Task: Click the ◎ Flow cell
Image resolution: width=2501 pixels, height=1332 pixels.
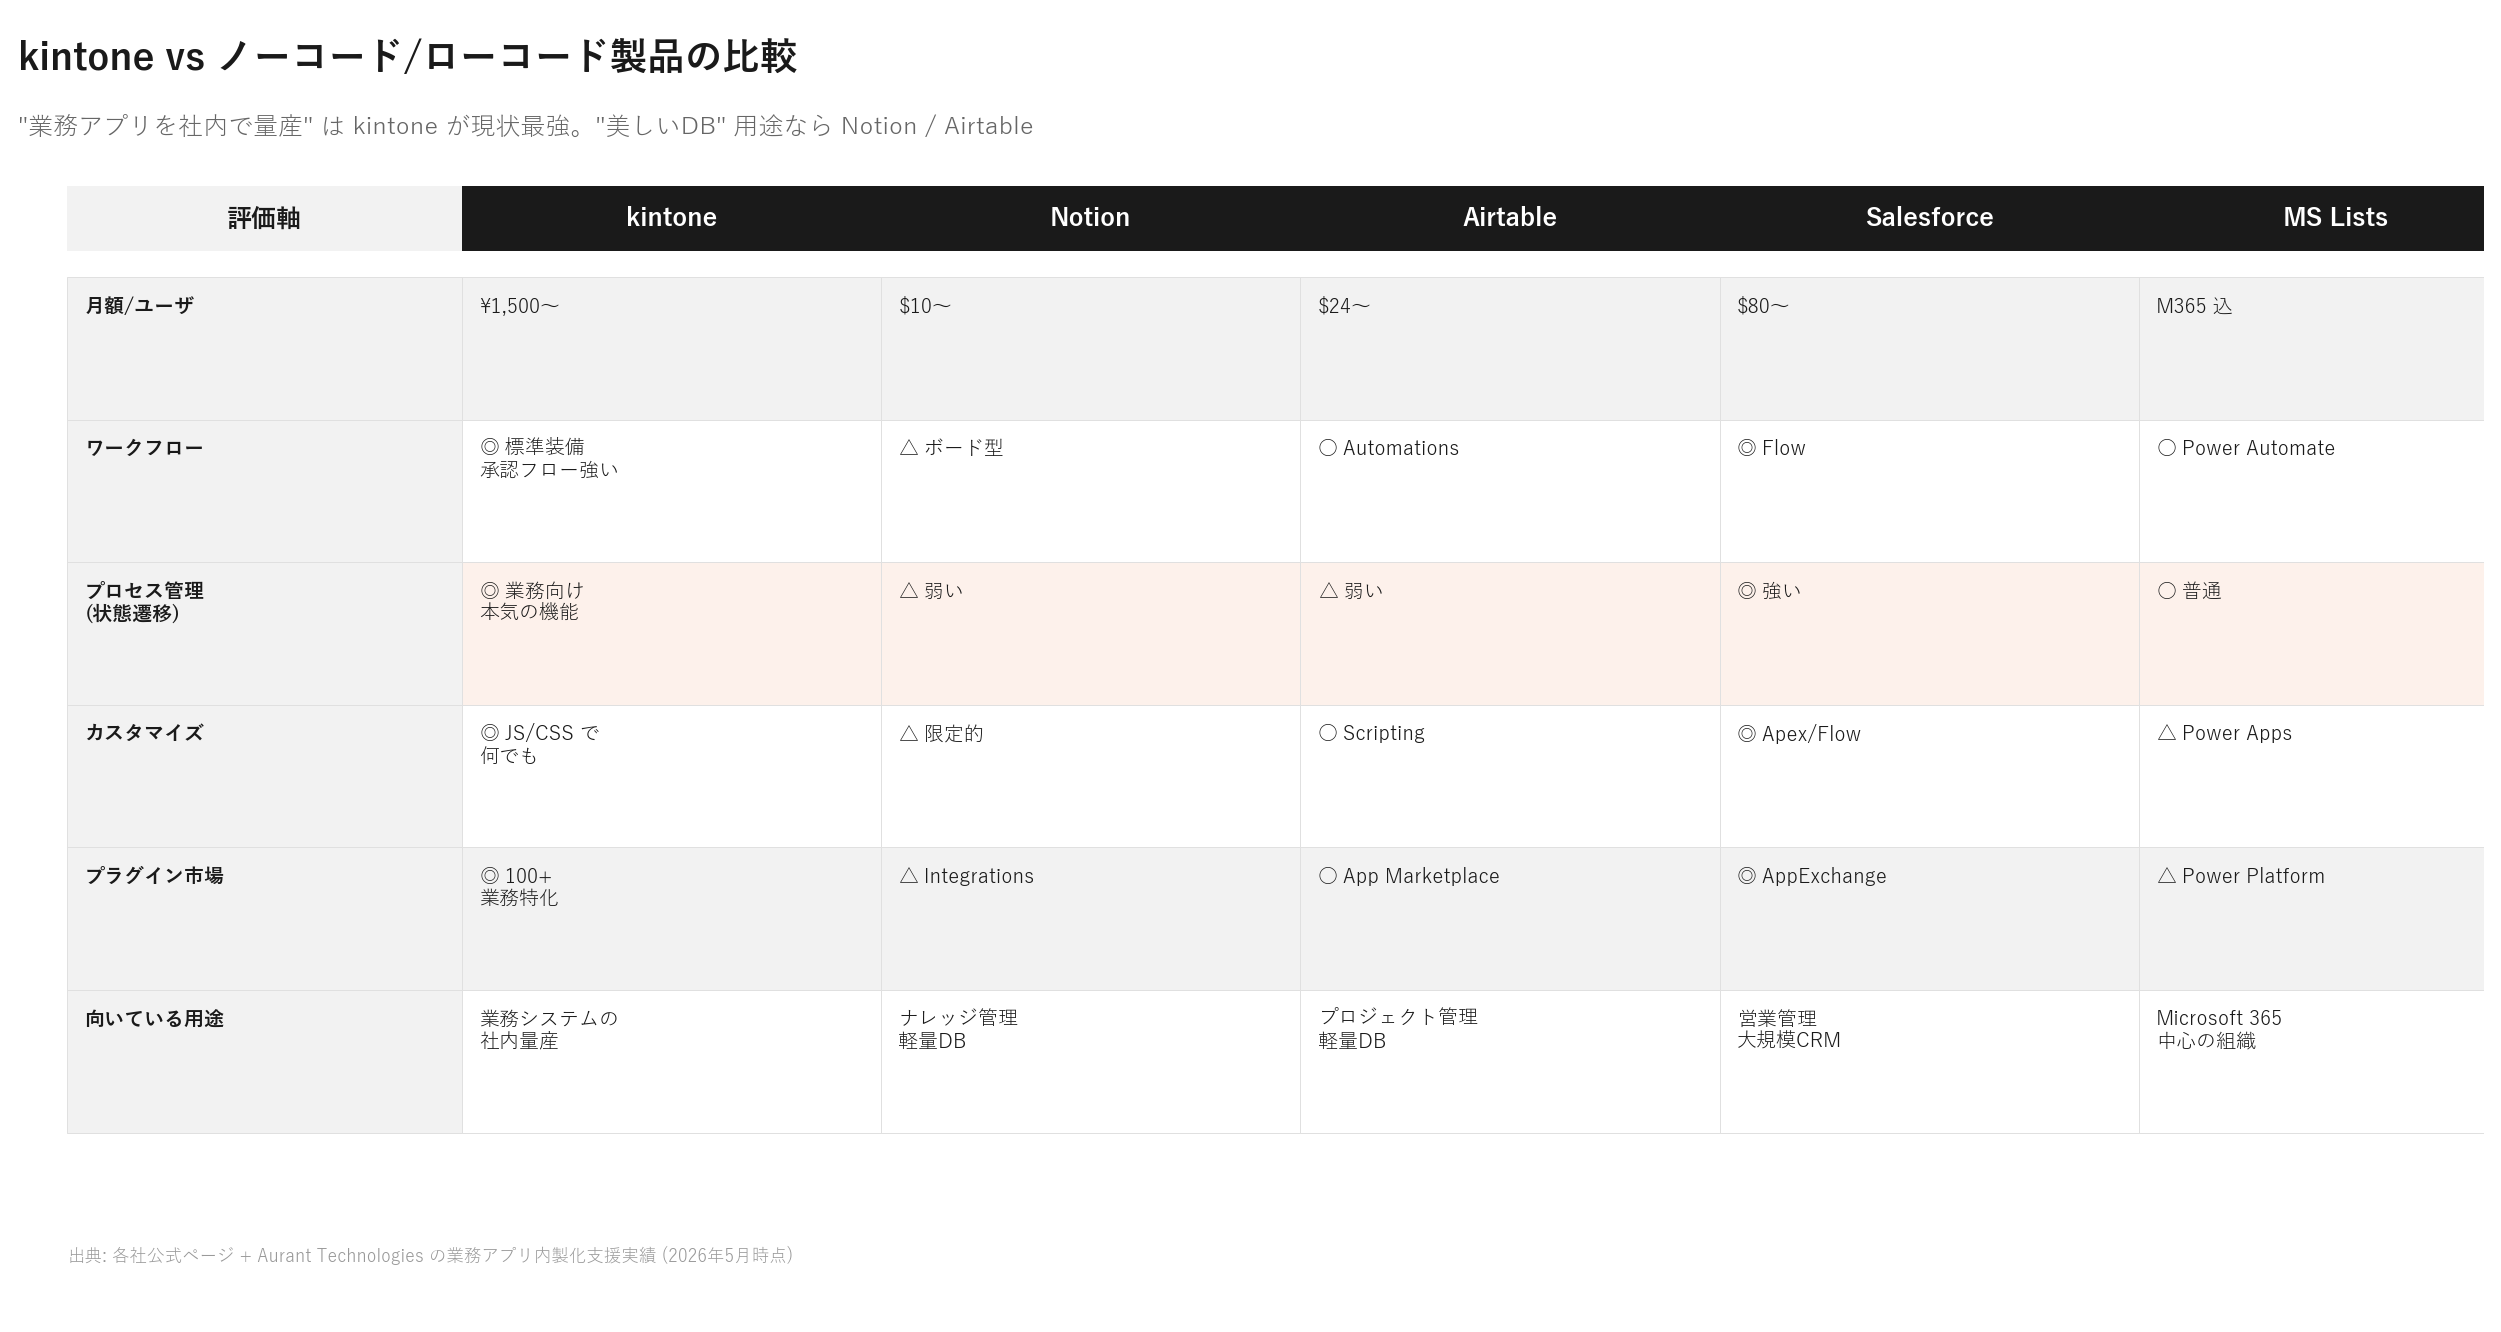Action: [x=1929, y=491]
